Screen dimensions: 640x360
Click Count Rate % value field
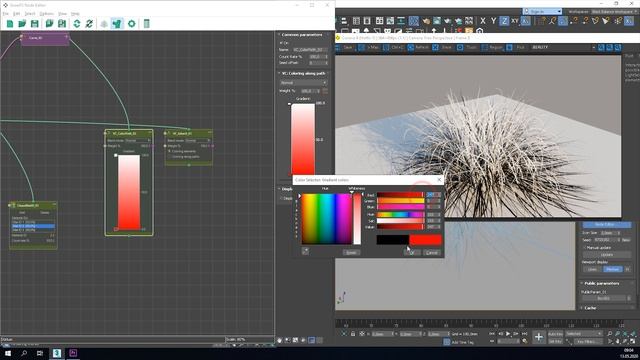click(x=318, y=56)
